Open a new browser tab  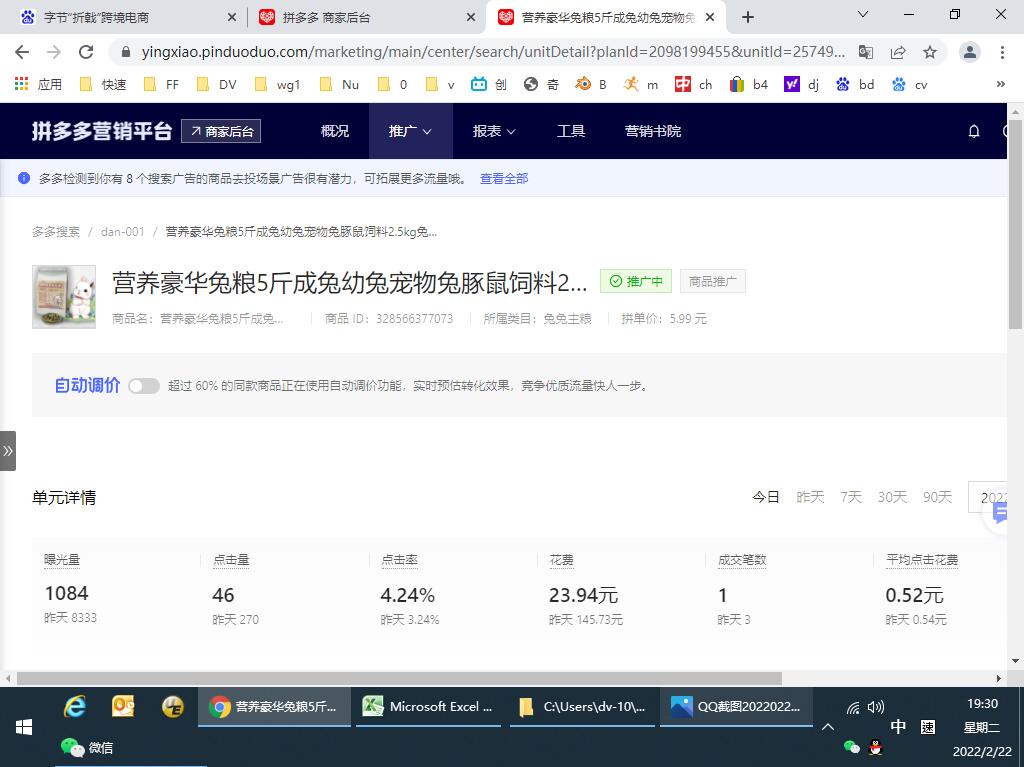[x=748, y=18]
